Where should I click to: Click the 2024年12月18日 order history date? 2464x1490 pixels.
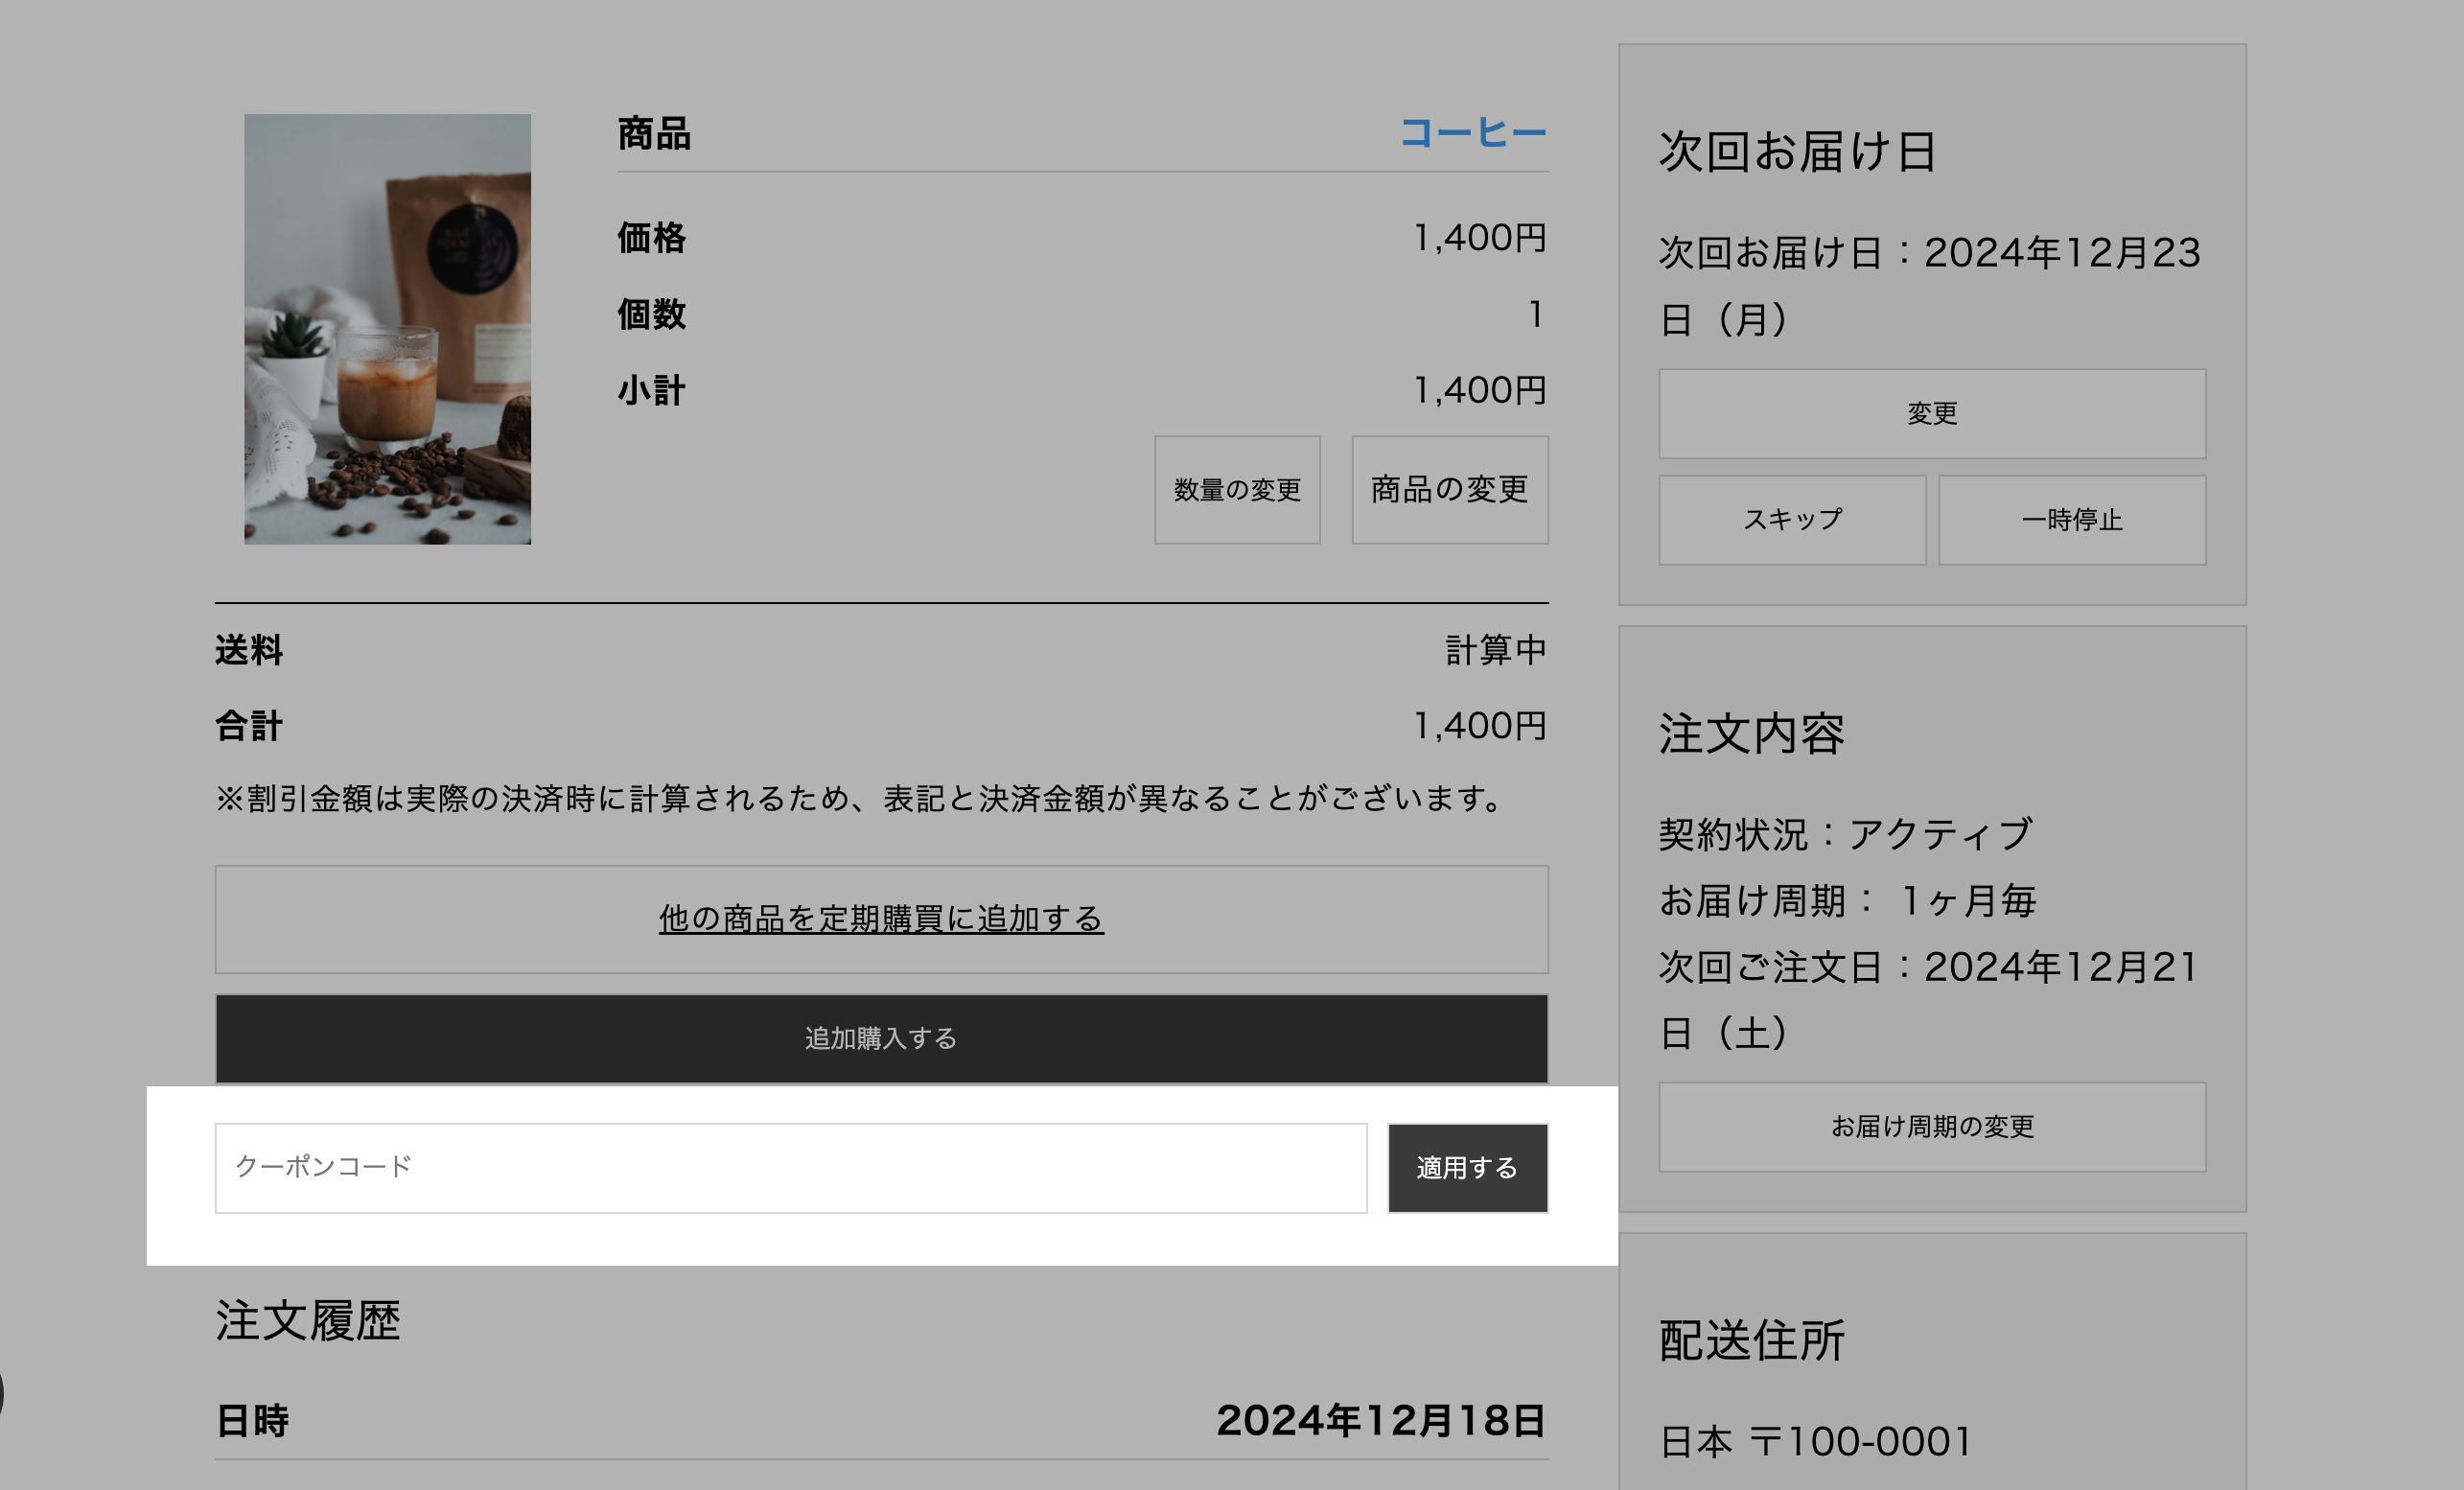[x=1380, y=1420]
